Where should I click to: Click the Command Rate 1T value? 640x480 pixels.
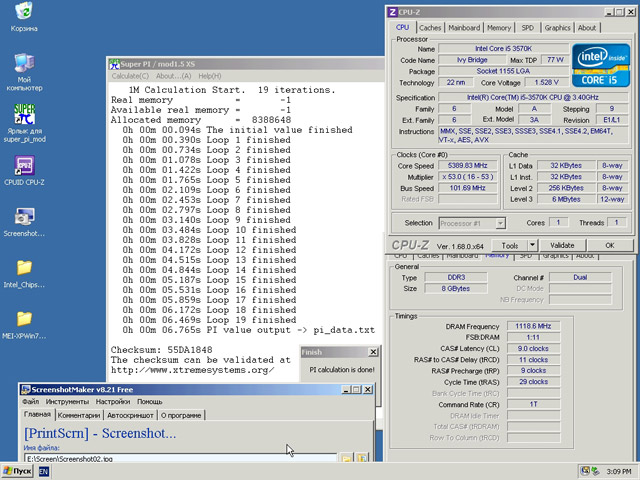(x=533, y=404)
